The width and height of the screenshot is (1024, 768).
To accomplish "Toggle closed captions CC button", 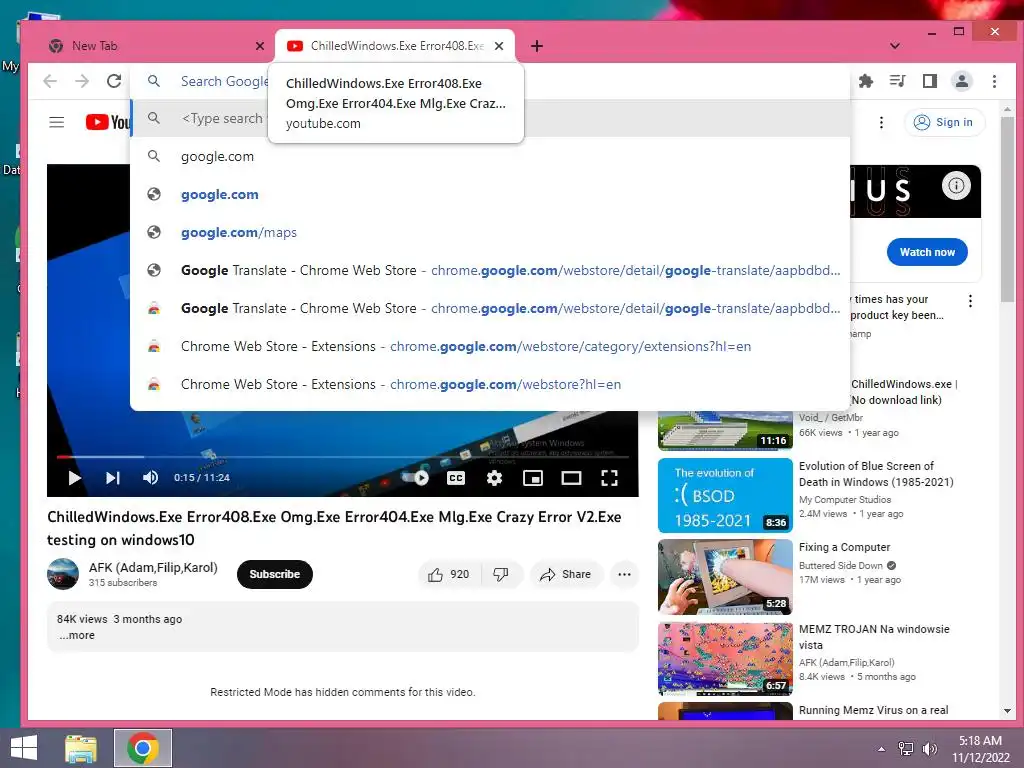I will pyautogui.click(x=456, y=478).
